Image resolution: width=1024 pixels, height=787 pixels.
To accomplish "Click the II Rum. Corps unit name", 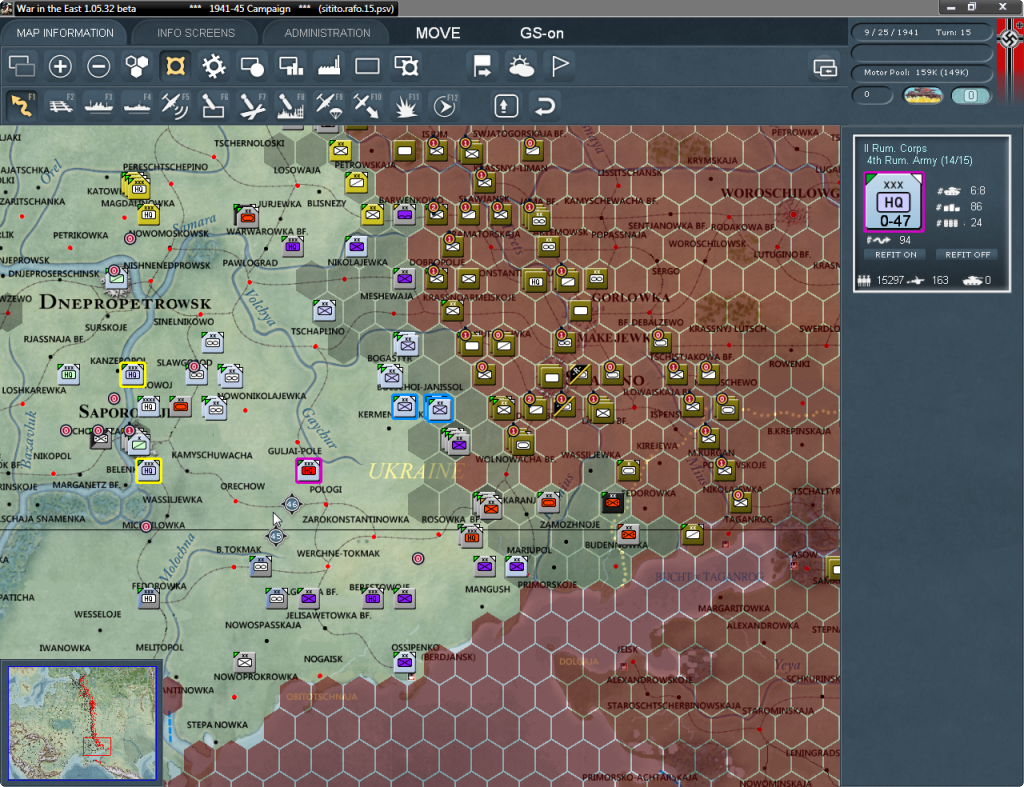I will coord(895,148).
